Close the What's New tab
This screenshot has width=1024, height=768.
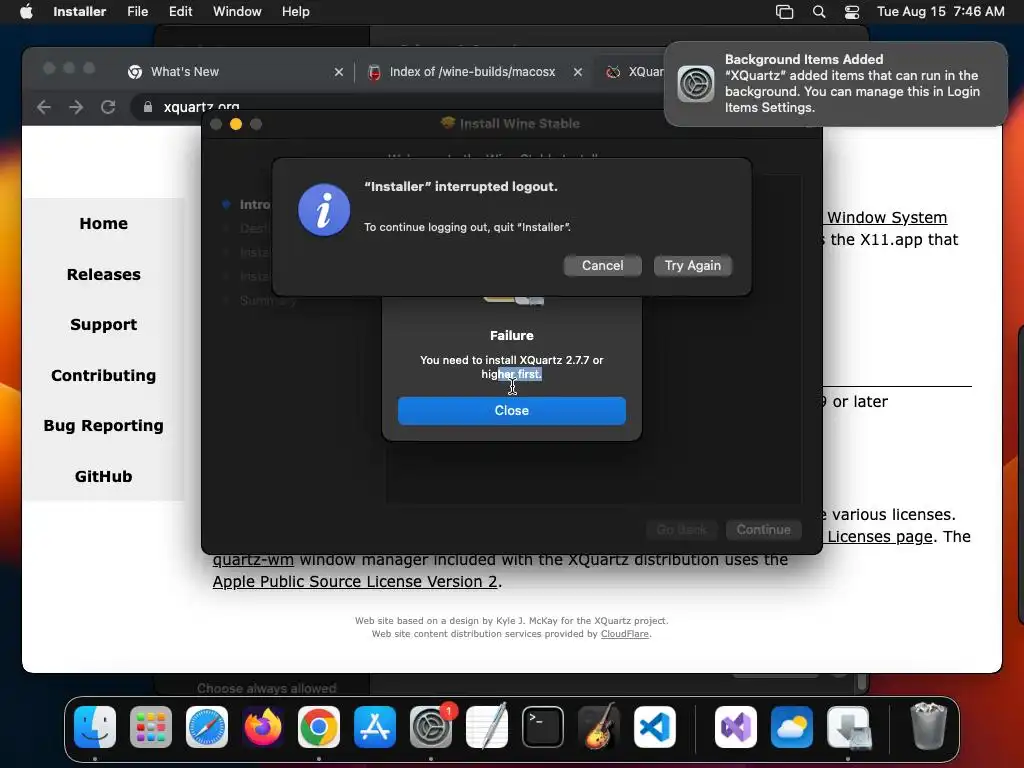coord(338,72)
